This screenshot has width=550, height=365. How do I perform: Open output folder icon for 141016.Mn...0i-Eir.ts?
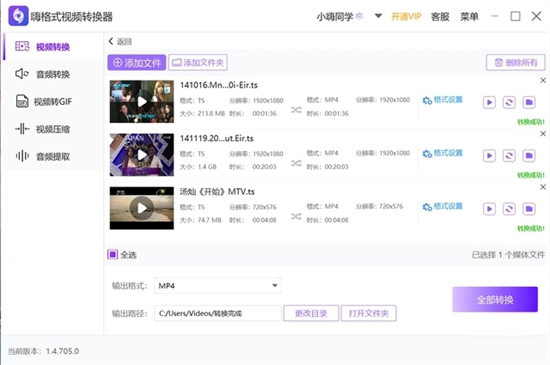[x=529, y=102]
